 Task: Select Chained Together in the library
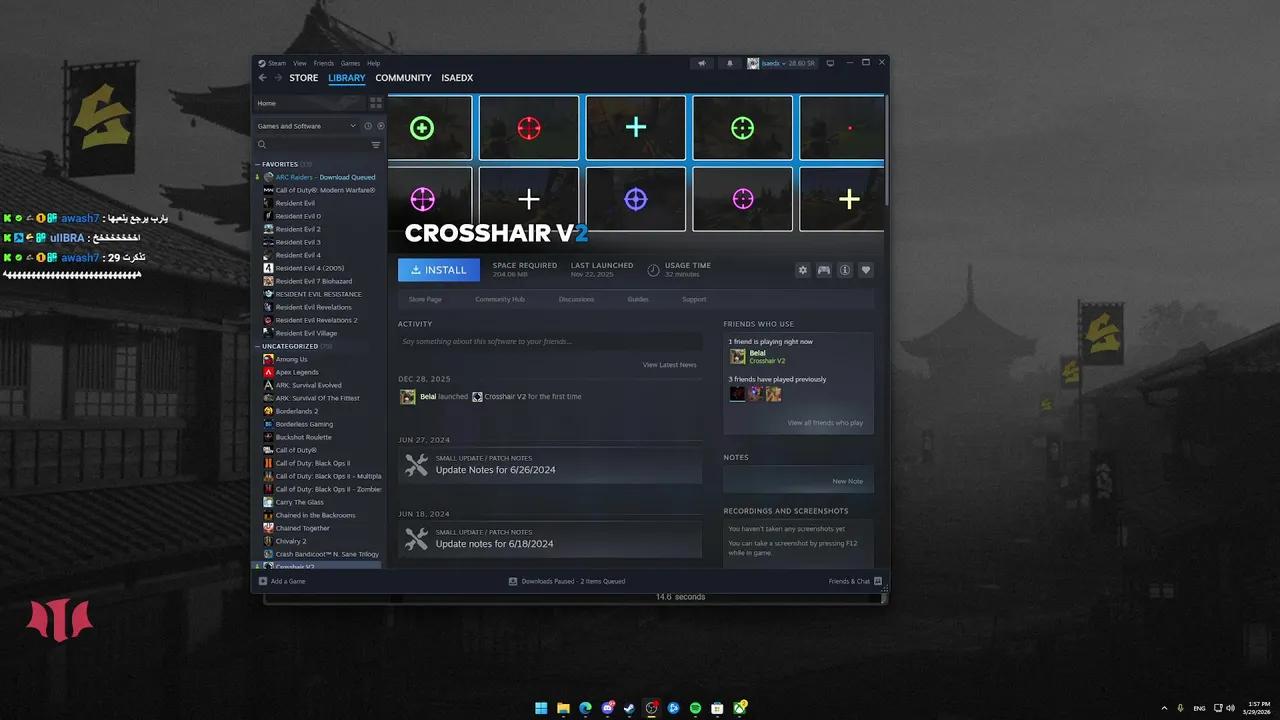[x=319, y=528]
